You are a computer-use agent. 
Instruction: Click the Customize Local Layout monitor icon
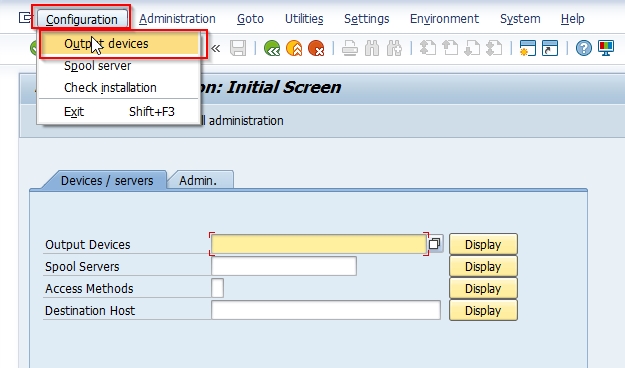point(606,49)
